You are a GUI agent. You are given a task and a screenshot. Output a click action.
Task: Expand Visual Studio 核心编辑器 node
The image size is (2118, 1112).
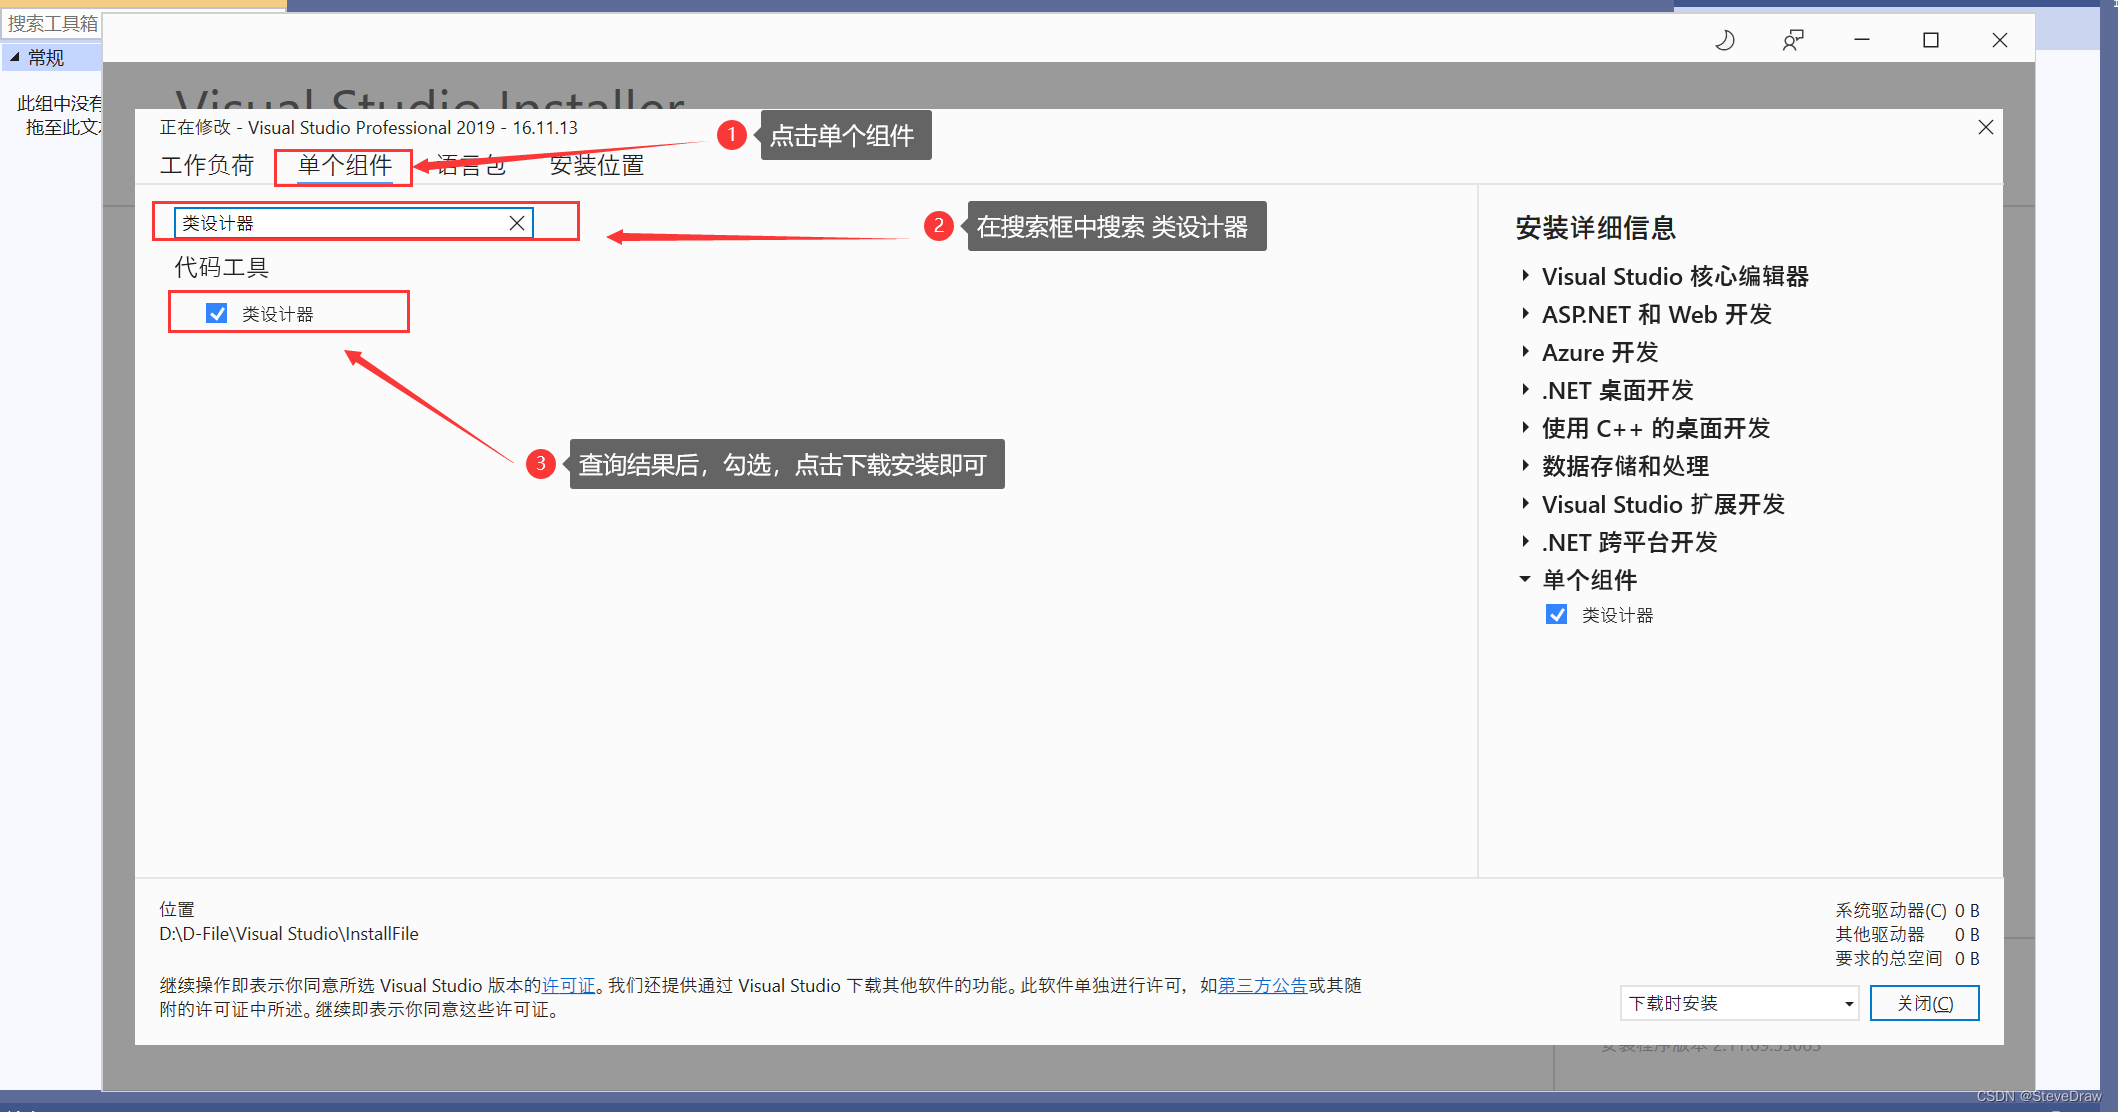point(1525,275)
